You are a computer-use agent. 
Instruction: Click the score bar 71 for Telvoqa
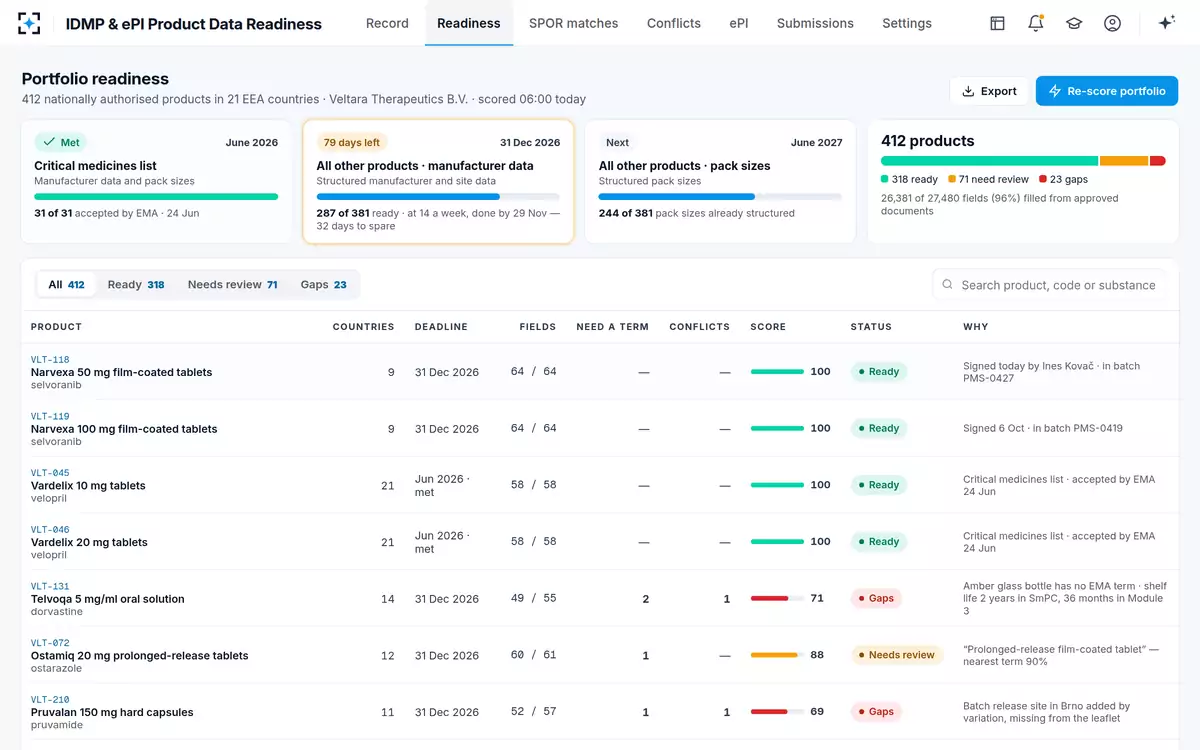click(x=777, y=598)
